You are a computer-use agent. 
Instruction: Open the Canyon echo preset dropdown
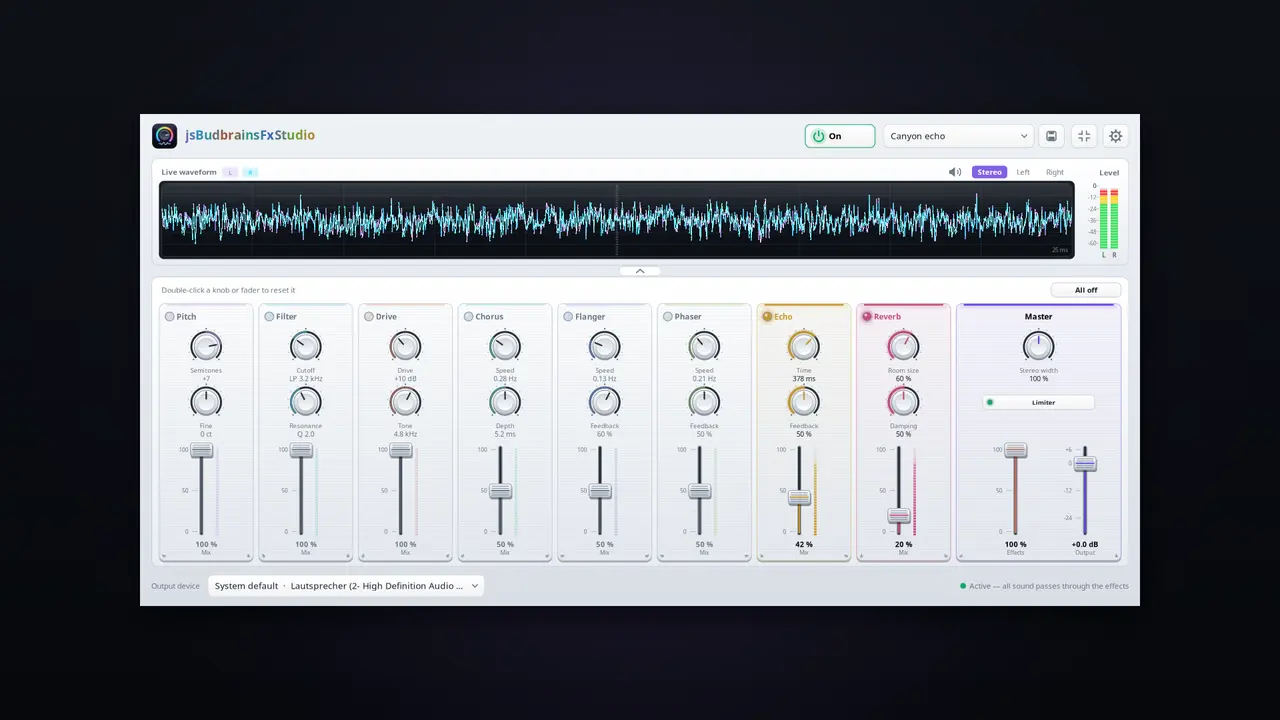click(958, 136)
